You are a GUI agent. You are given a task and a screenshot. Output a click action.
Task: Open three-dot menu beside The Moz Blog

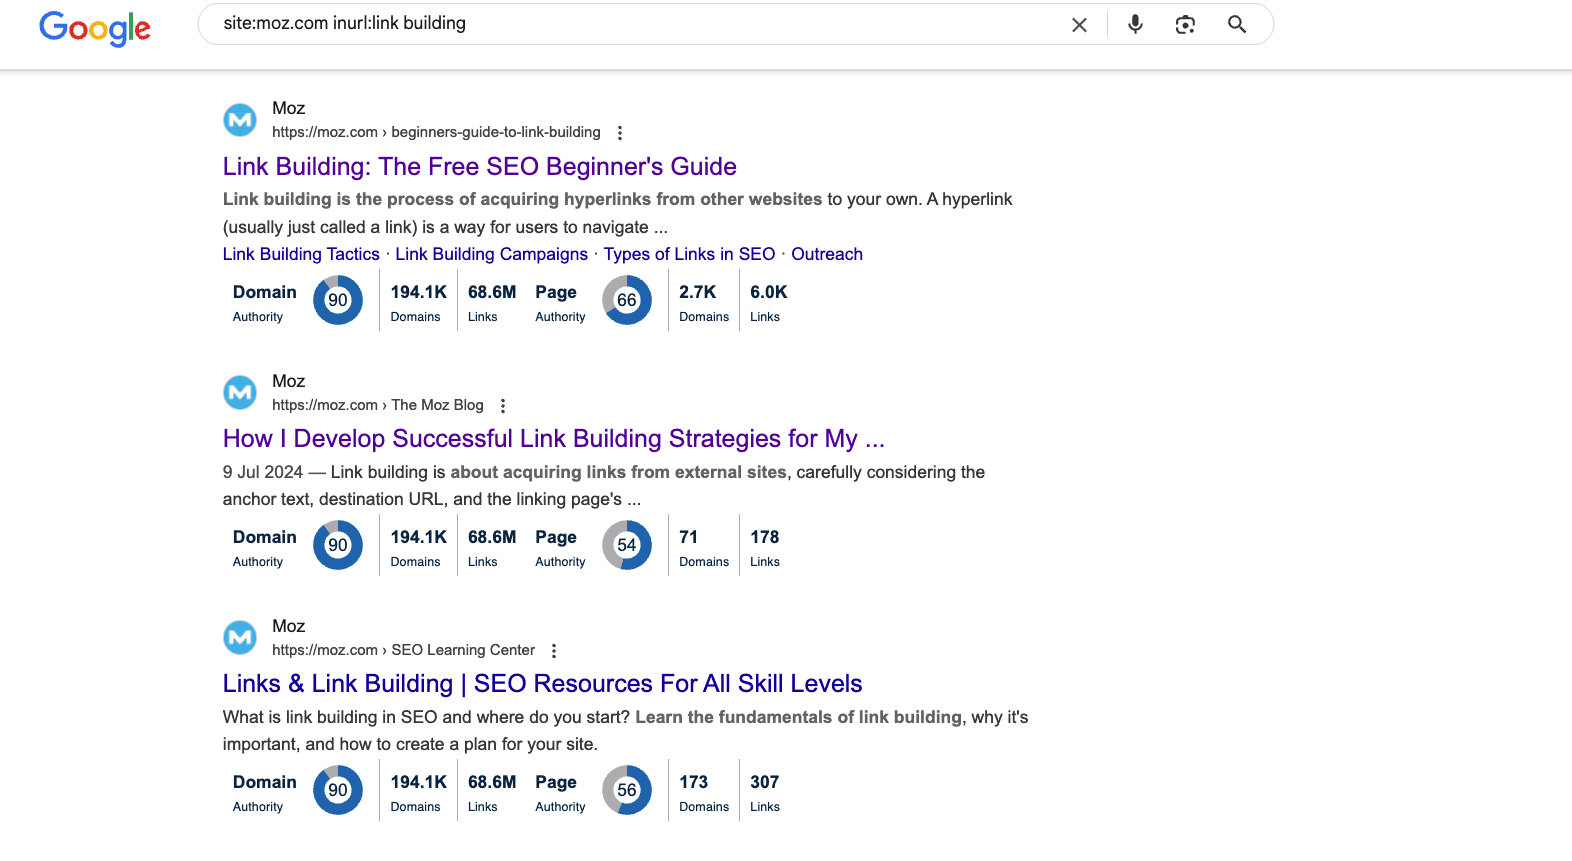point(503,406)
